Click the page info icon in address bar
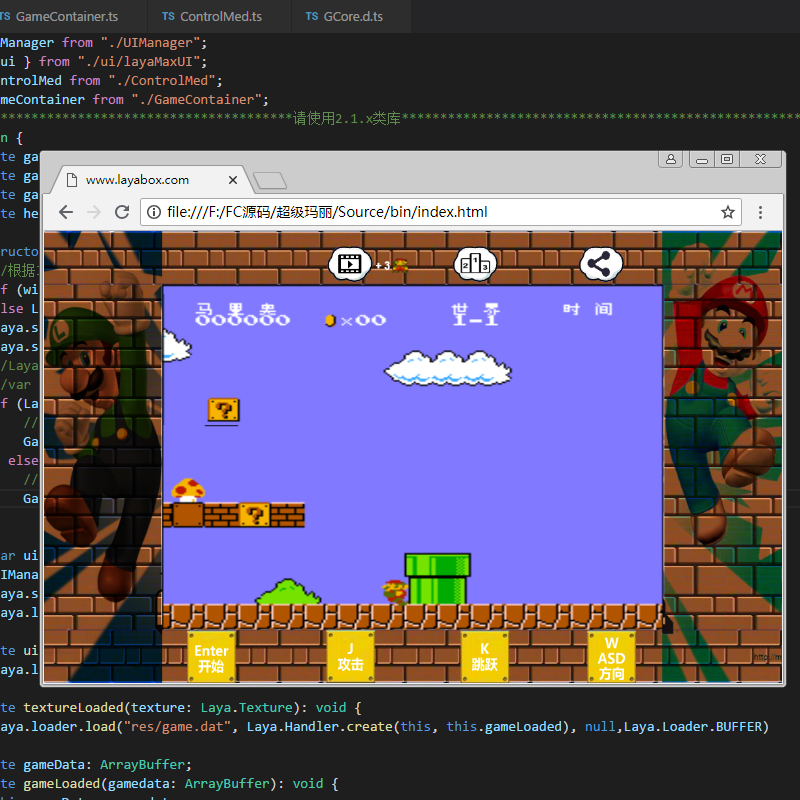Viewport: 800px width, 800px height. tap(154, 212)
